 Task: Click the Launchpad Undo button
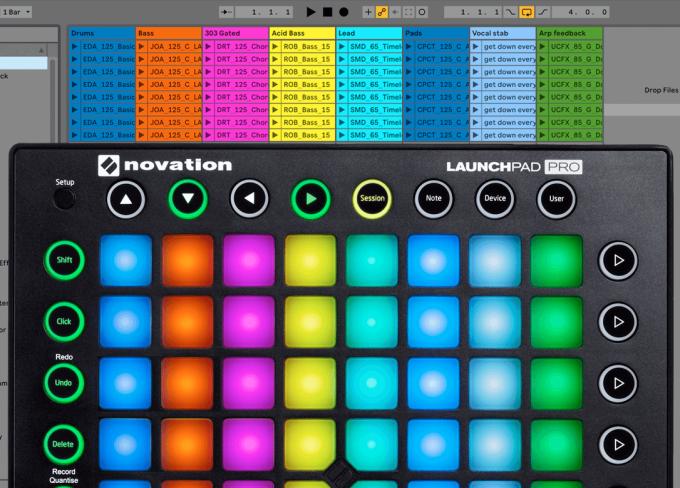(x=64, y=383)
